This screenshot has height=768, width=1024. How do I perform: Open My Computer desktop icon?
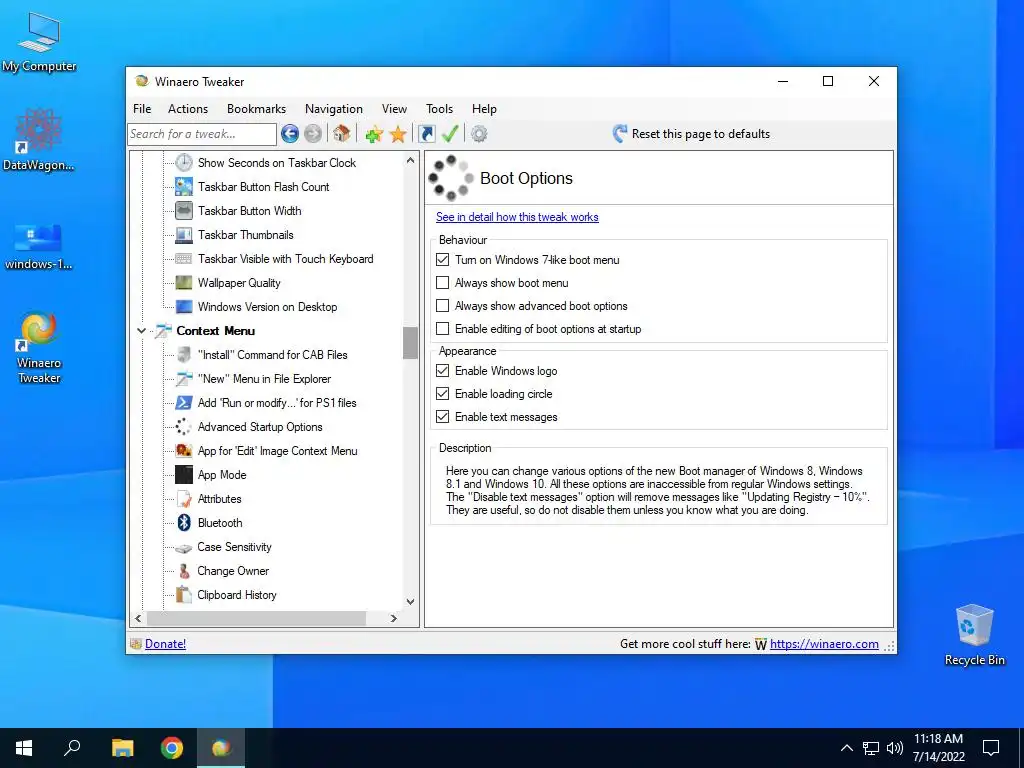coord(39,42)
